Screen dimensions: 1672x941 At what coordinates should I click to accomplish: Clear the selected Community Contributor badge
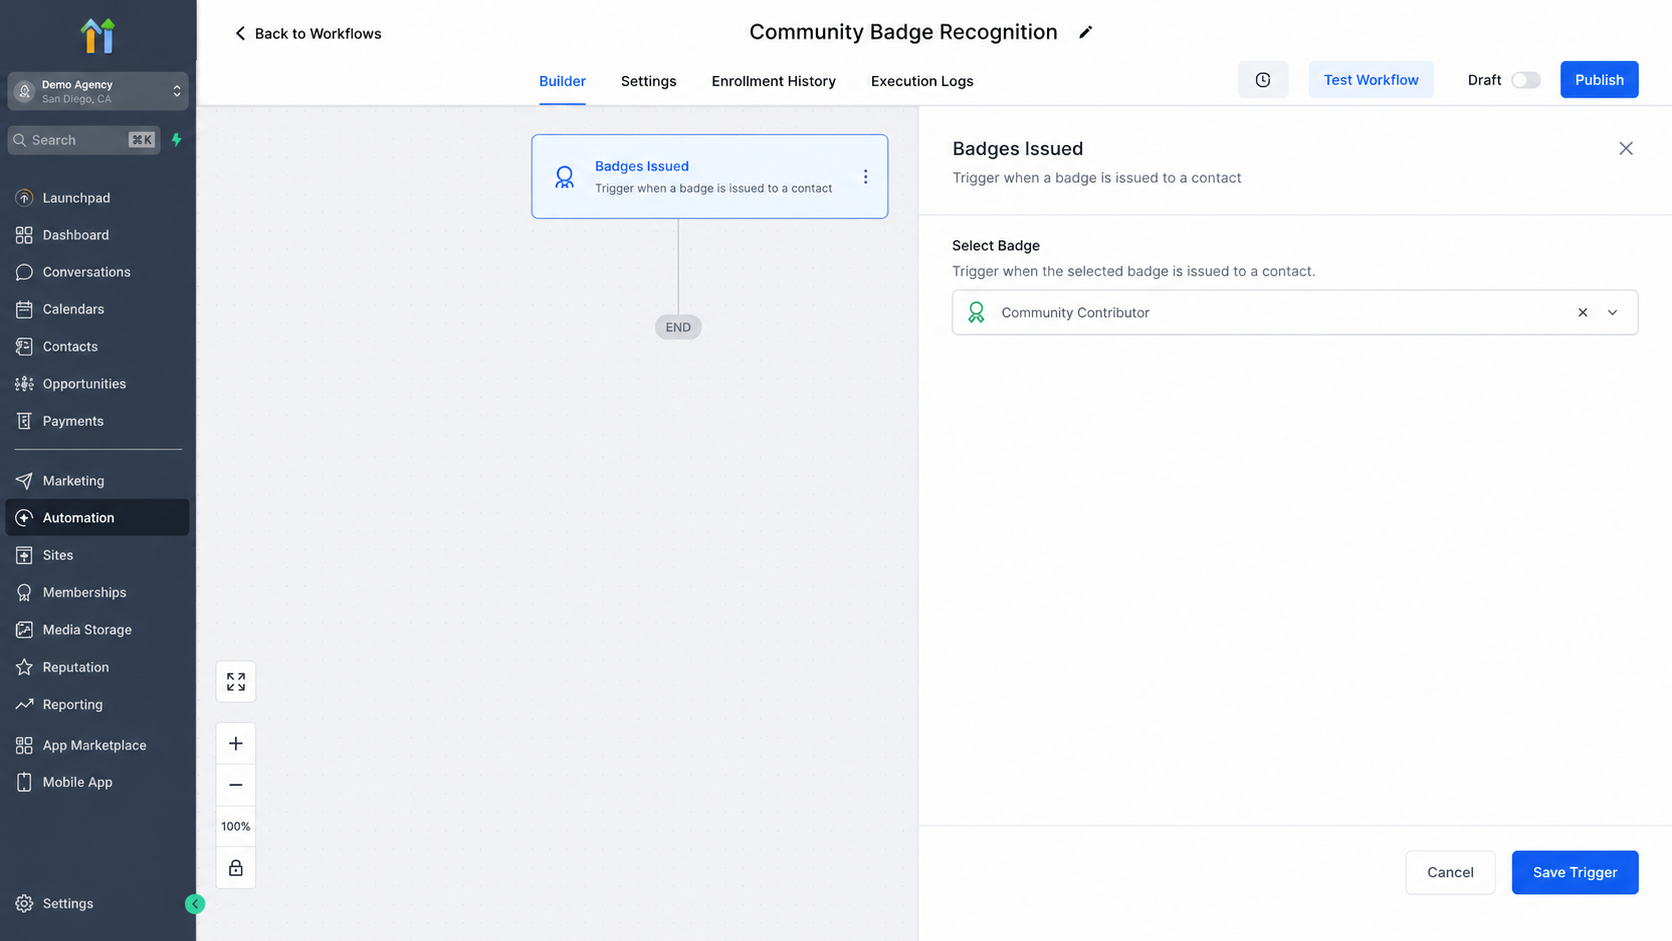click(1582, 312)
